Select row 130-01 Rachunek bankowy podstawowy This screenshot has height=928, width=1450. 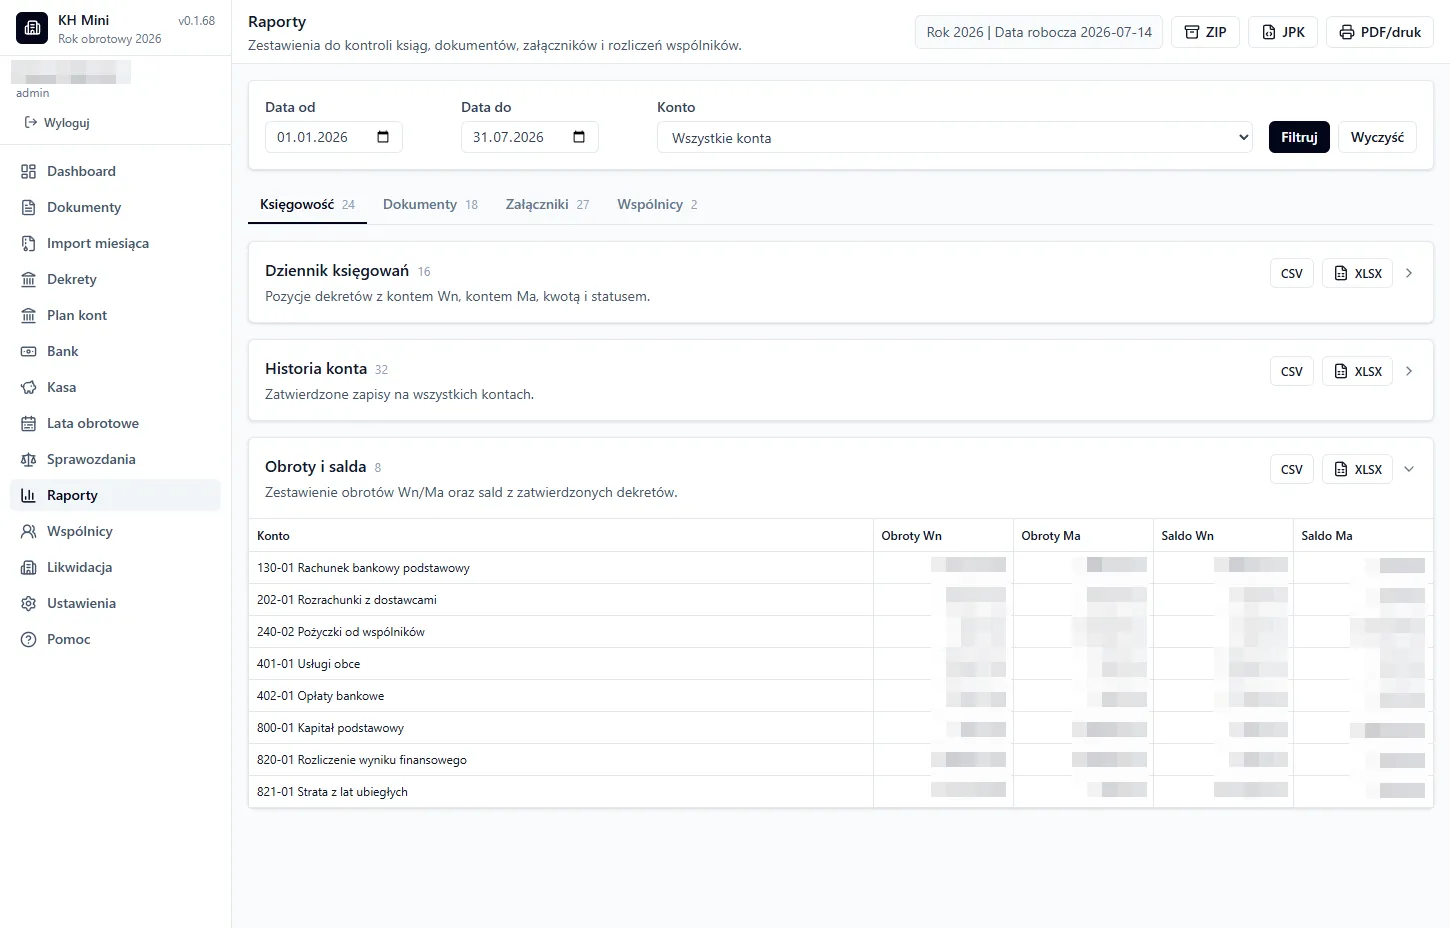[841, 568]
